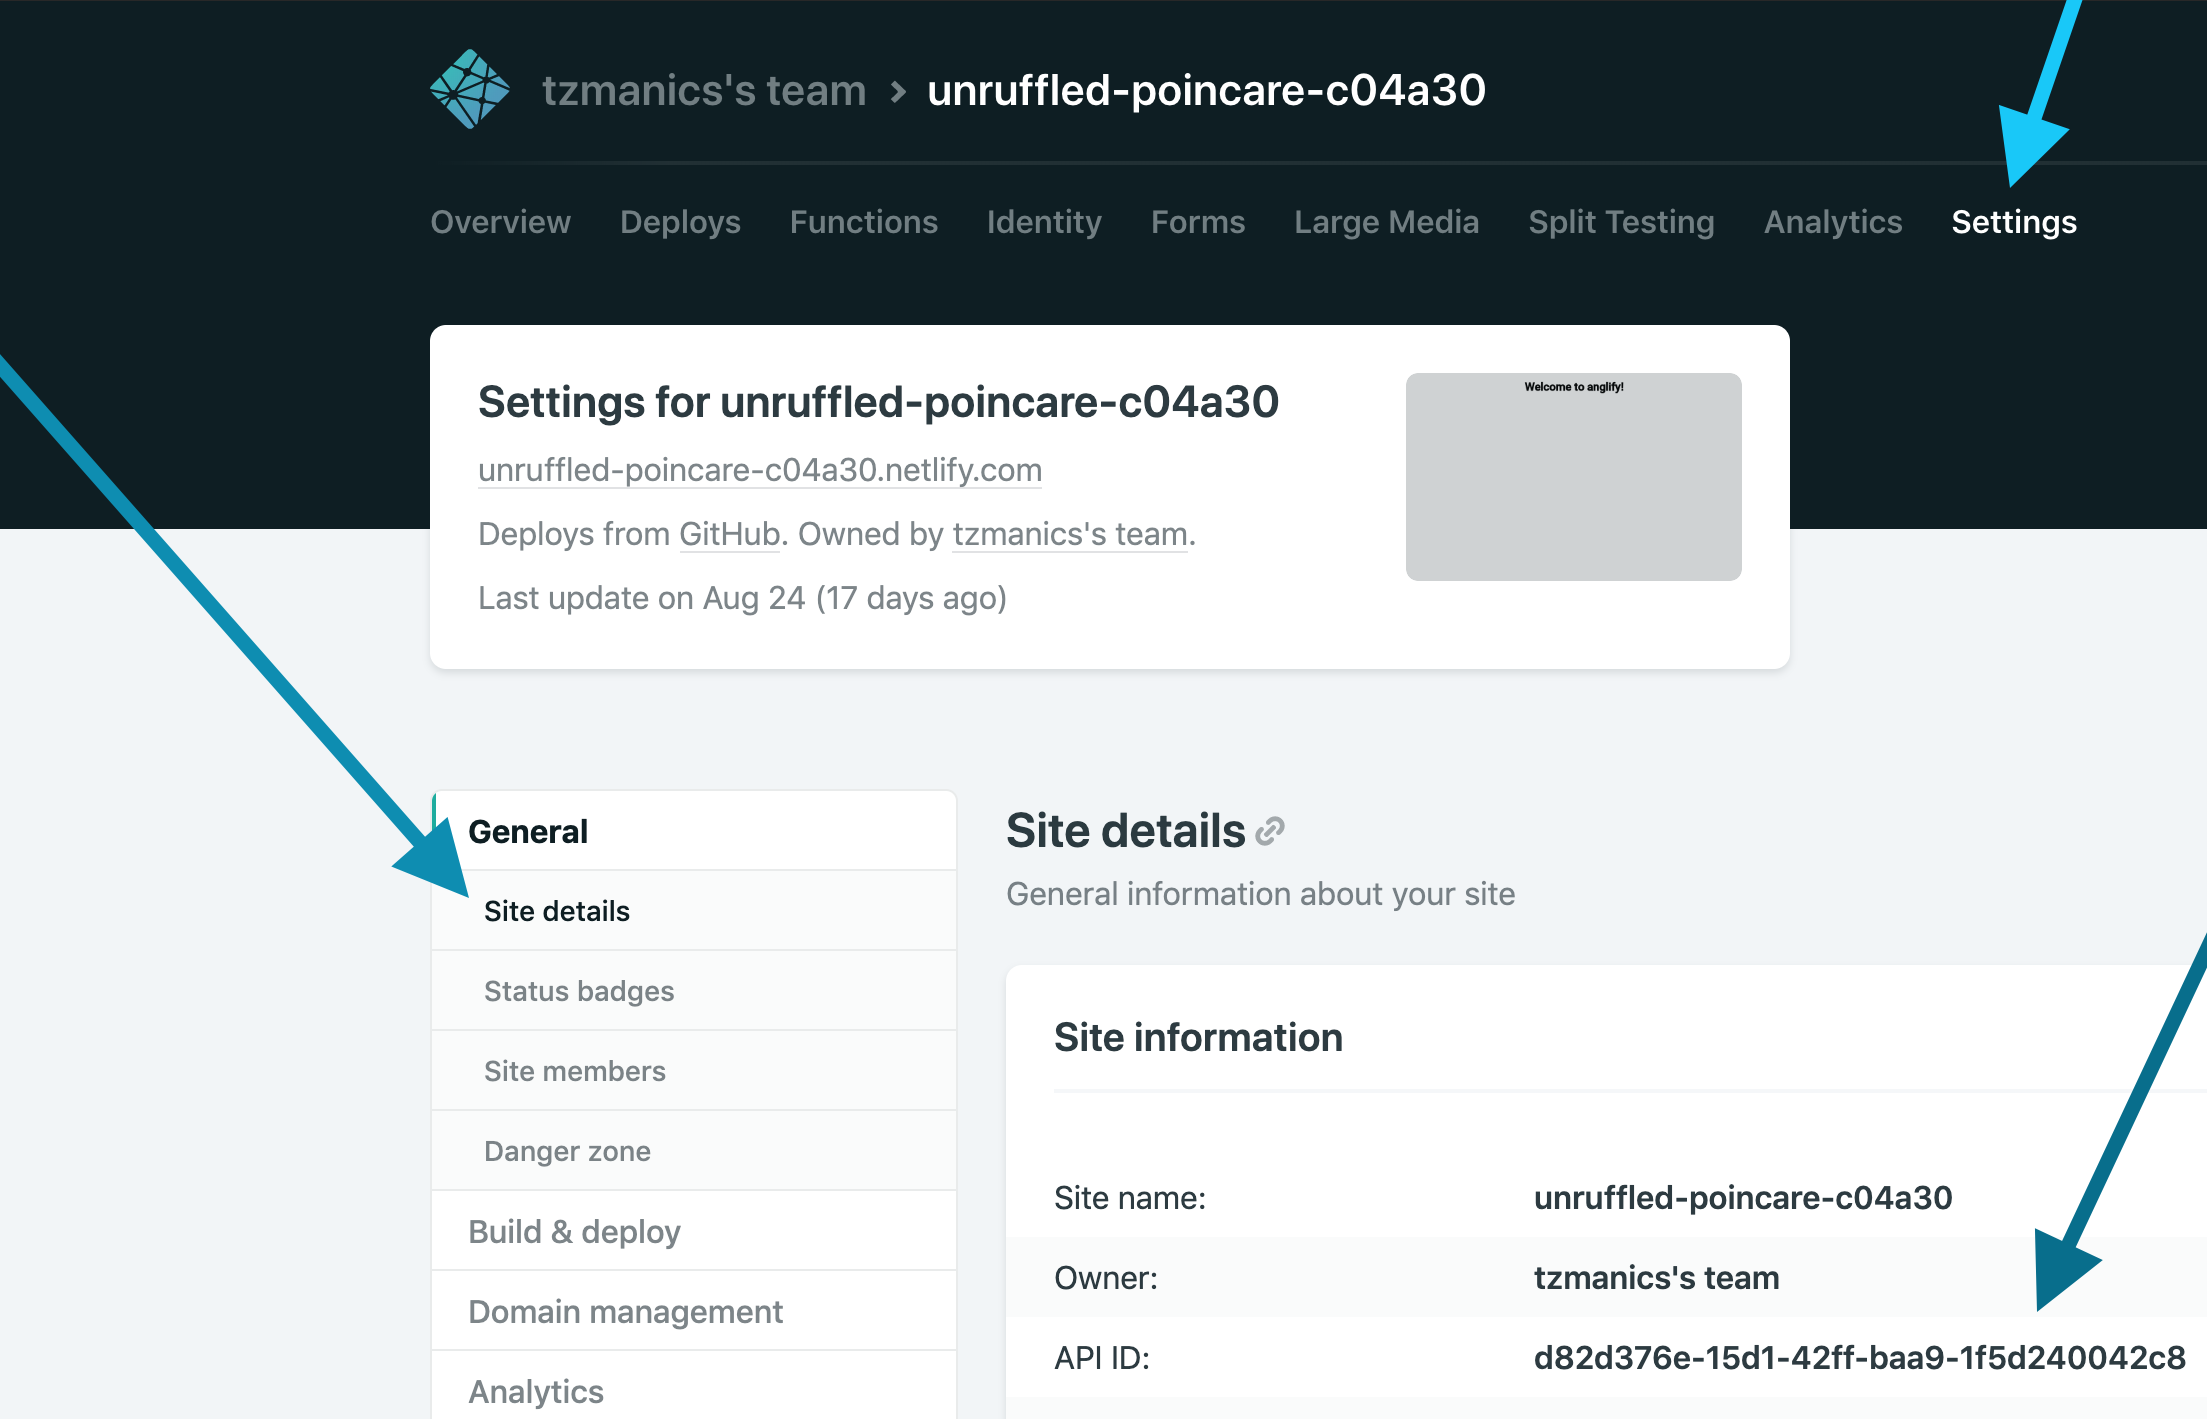Navigate to the Split Testing section
This screenshot has height=1419, width=2207.
pyautogui.click(x=1620, y=222)
